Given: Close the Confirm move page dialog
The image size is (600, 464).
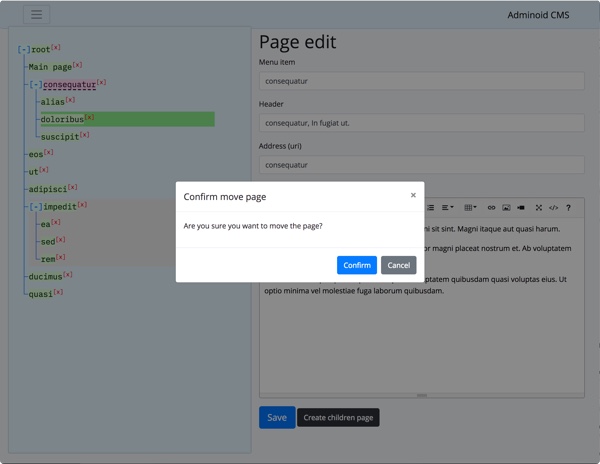Looking at the screenshot, I should pyautogui.click(x=413, y=196).
